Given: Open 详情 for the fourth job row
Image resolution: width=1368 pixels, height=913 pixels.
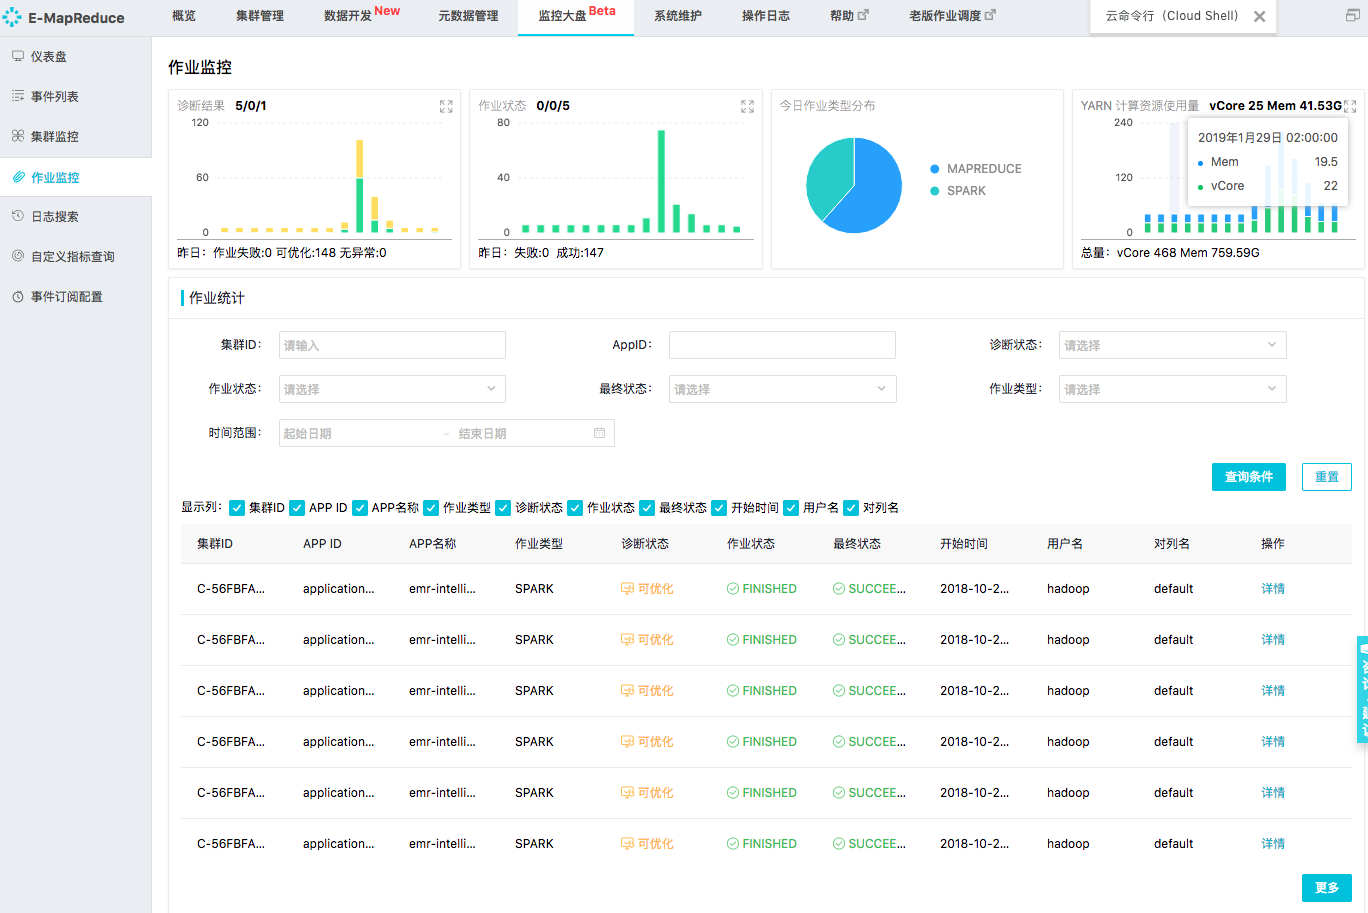Looking at the screenshot, I should click(x=1273, y=742).
